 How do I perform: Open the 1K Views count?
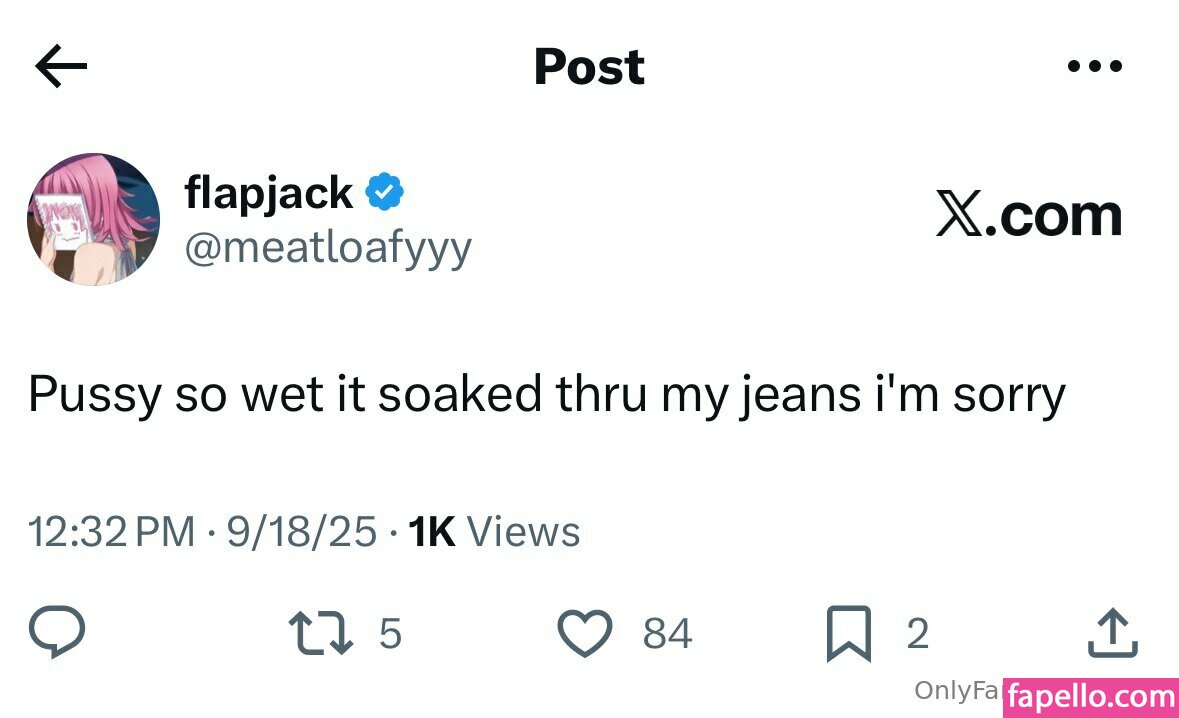point(494,532)
